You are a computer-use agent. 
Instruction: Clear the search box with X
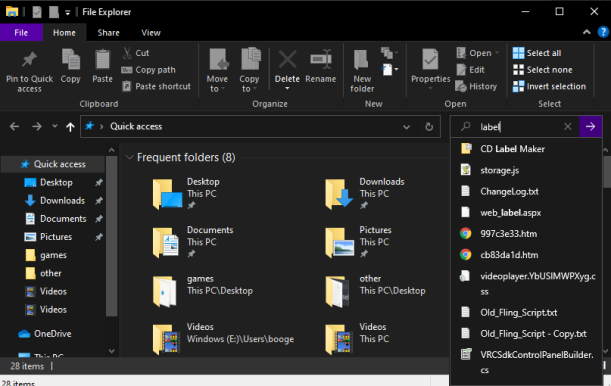568,126
